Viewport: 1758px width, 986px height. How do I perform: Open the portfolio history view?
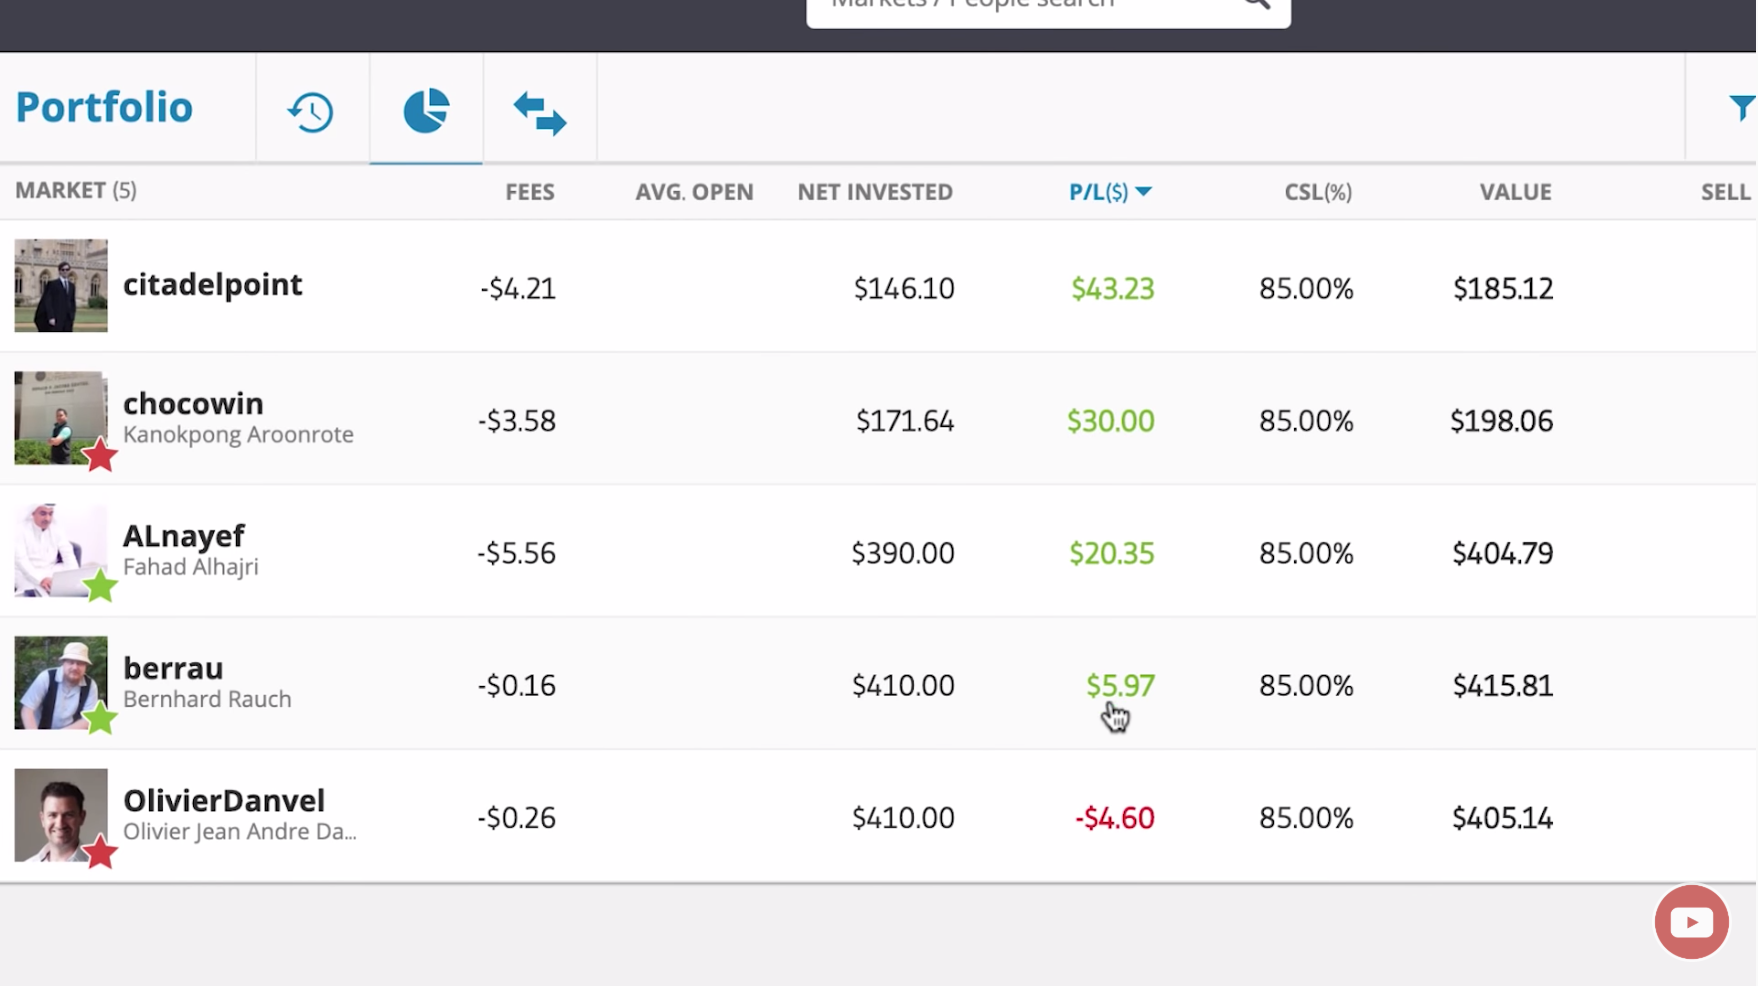(x=310, y=110)
